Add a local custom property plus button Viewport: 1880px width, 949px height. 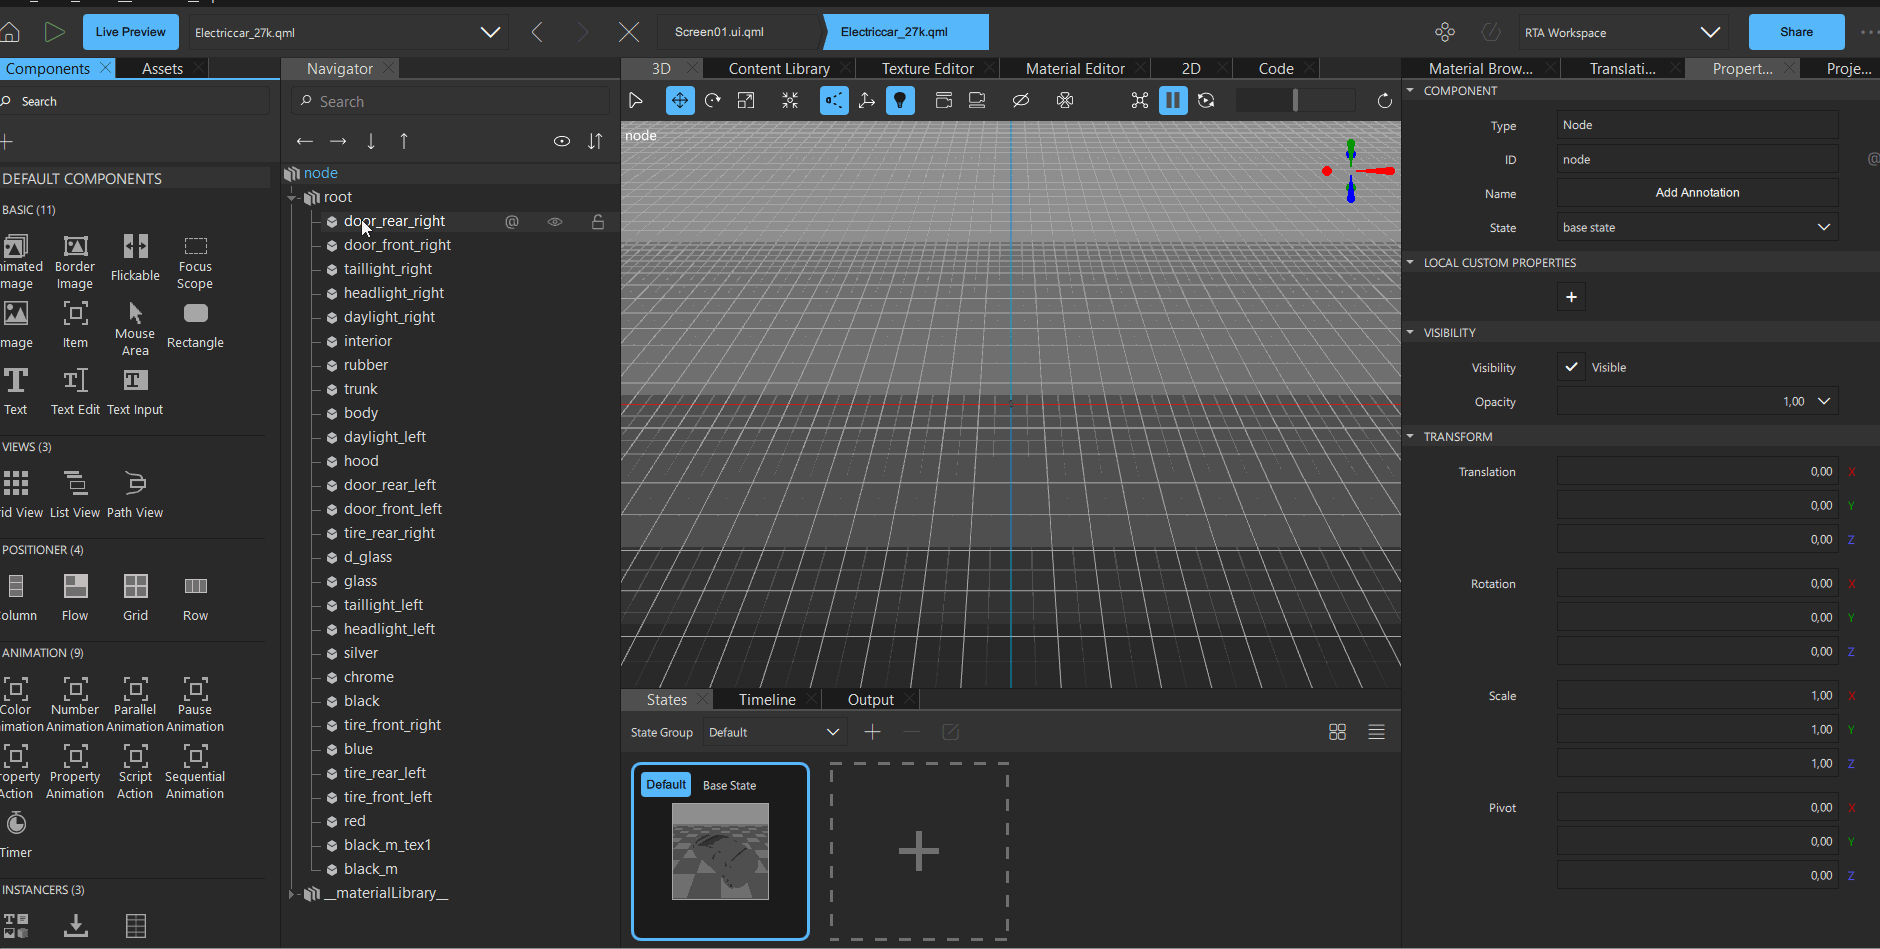coord(1571,297)
